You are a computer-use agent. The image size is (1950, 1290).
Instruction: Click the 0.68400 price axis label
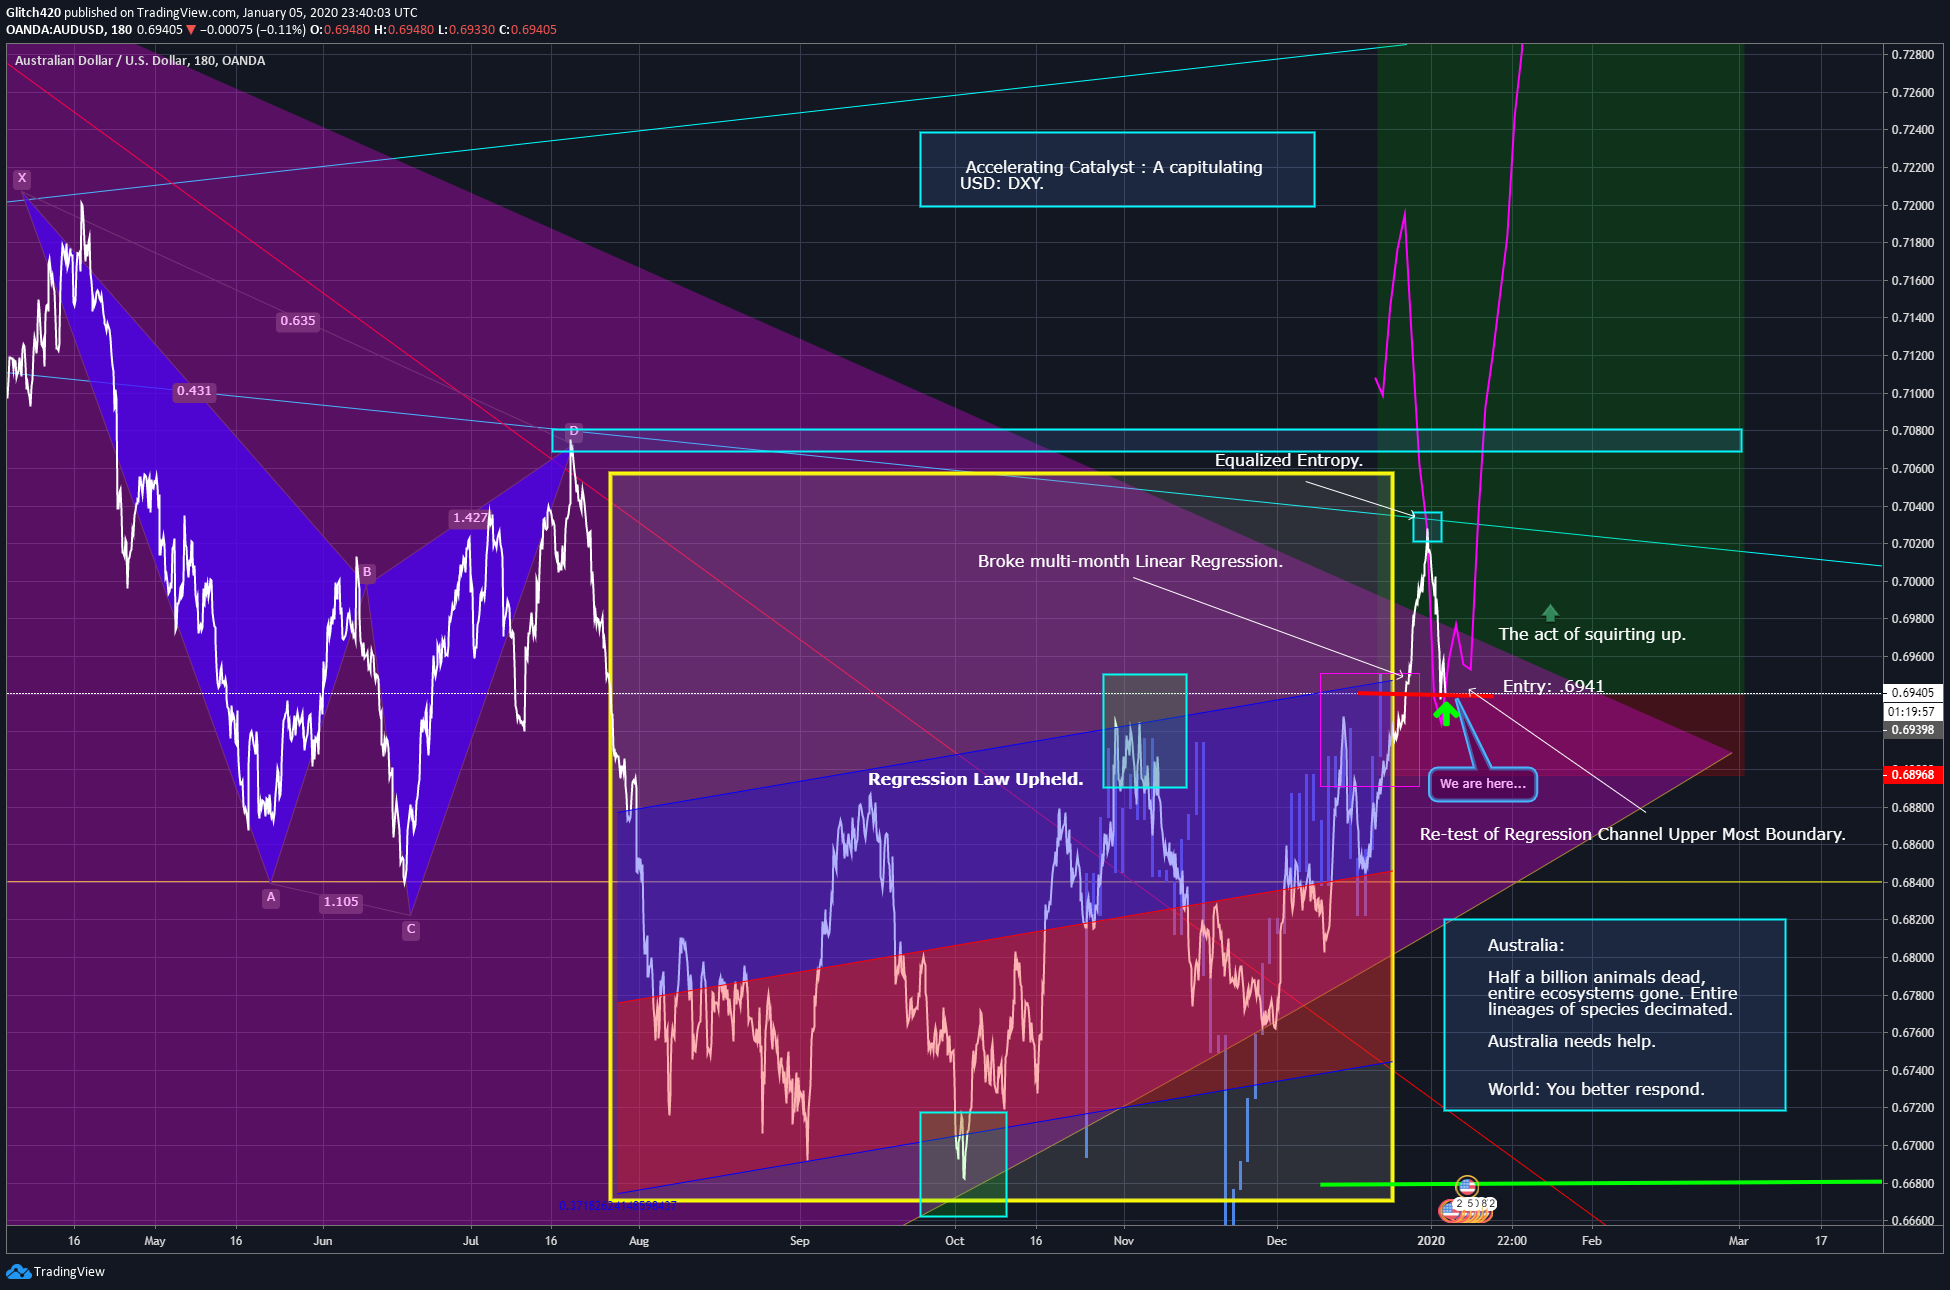click(1912, 882)
